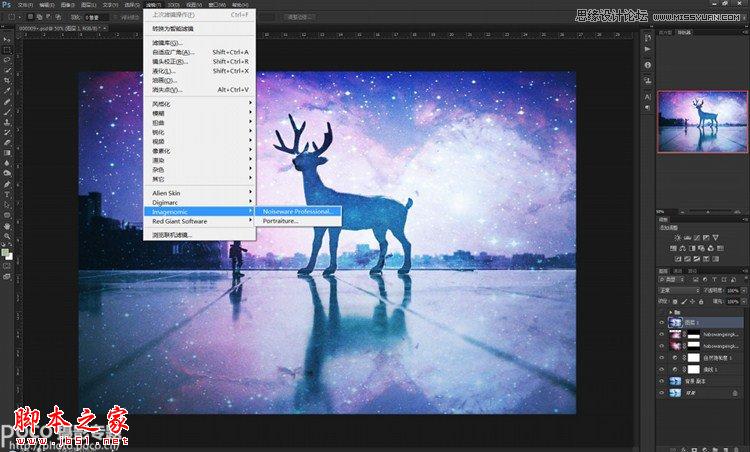Select the Horizontal Type tool
Viewport: 750px width, 452px height.
tap(7, 195)
